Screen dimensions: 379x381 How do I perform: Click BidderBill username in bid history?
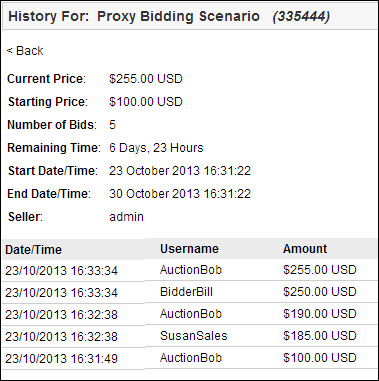[x=186, y=292]
